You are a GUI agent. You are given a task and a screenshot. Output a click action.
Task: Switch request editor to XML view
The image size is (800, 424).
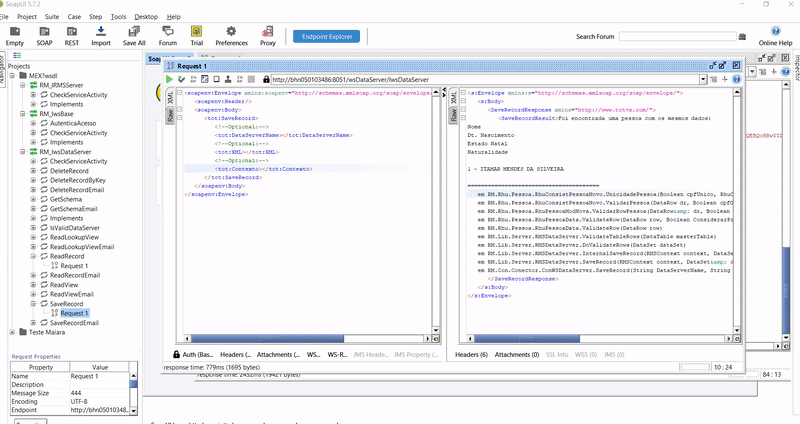click(170, 97)
